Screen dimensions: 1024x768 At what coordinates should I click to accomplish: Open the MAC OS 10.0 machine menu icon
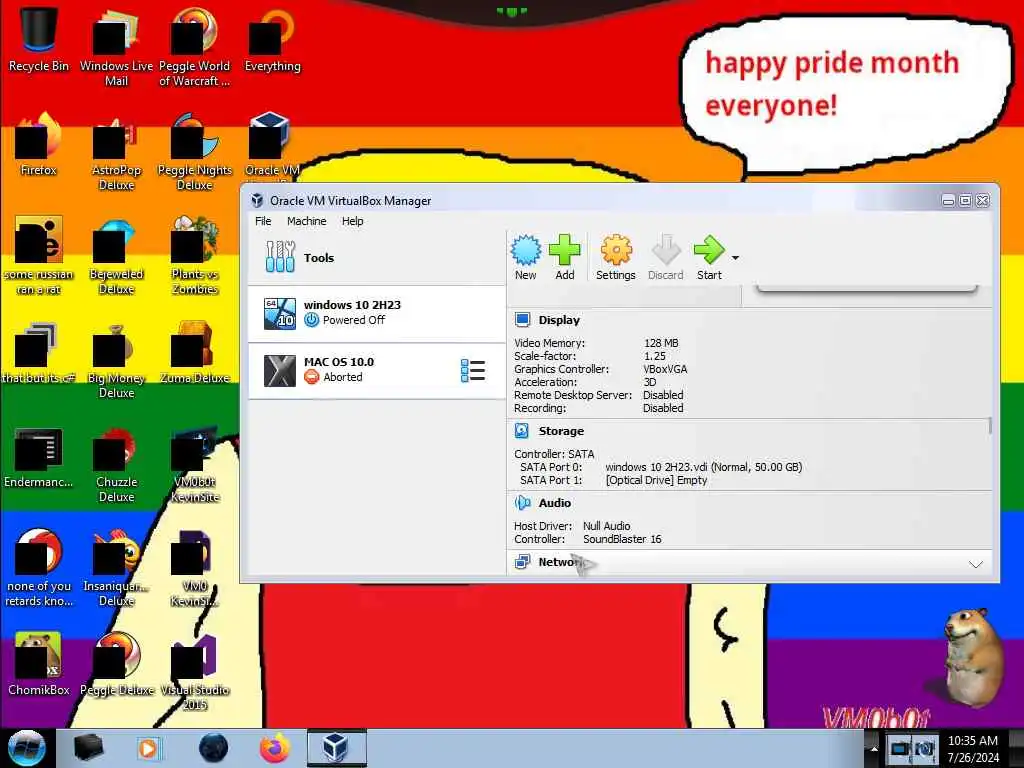tap(473, 371)
